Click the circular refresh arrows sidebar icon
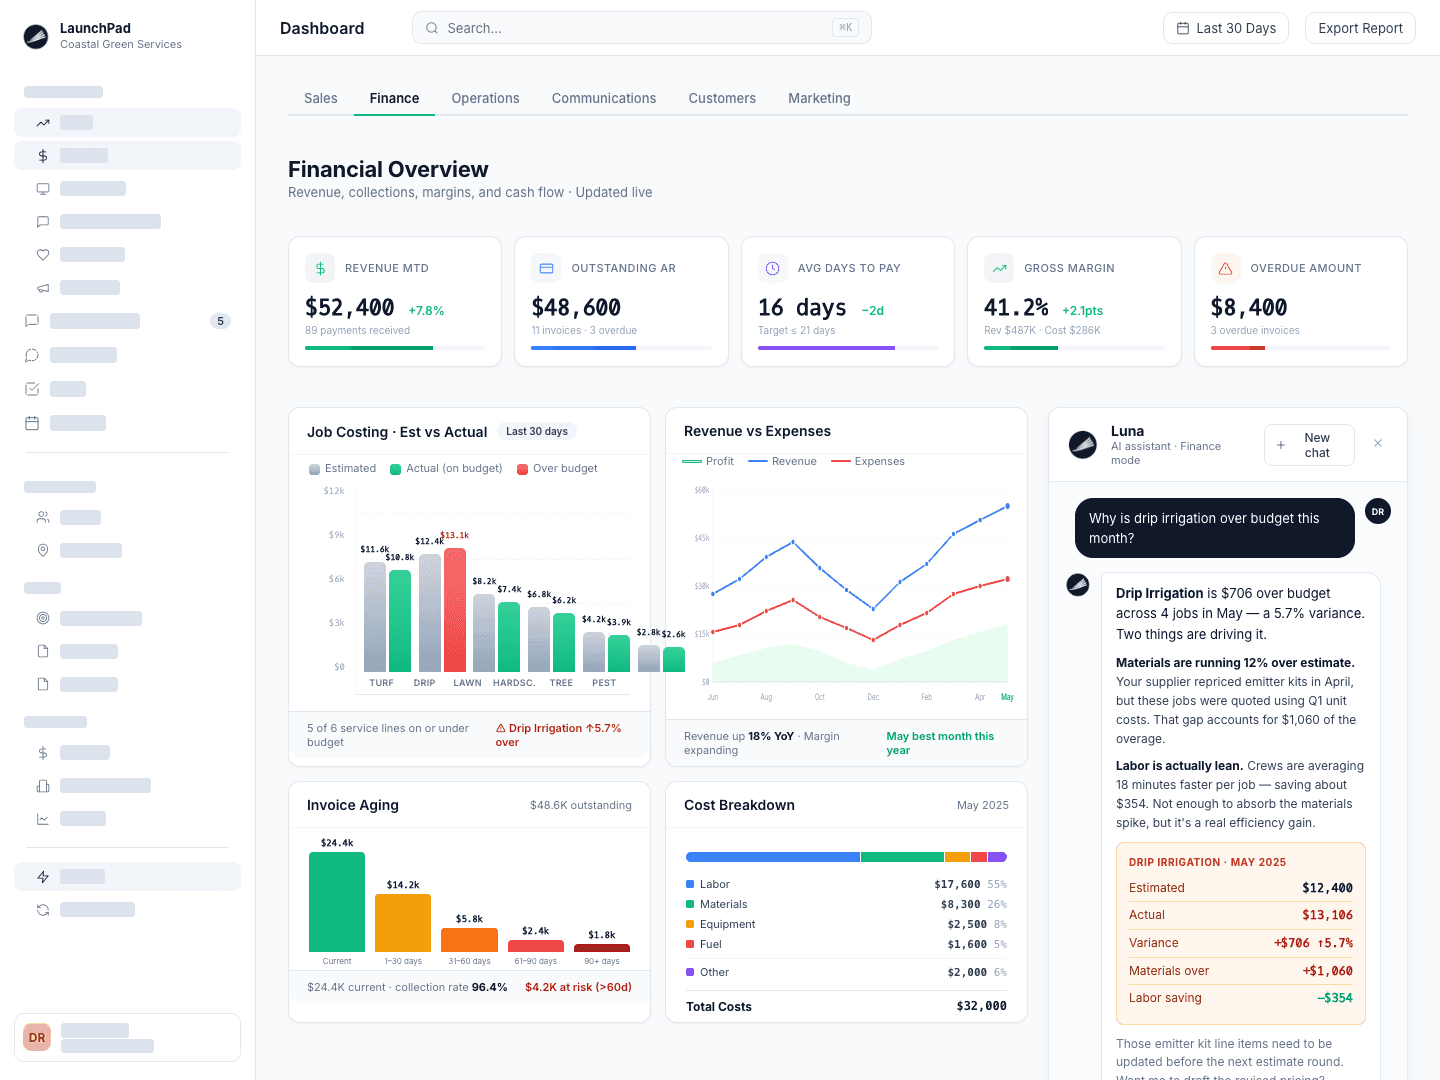This screenshot has width=1440, height=1080. pyautogui.click(x=43, y=910)
